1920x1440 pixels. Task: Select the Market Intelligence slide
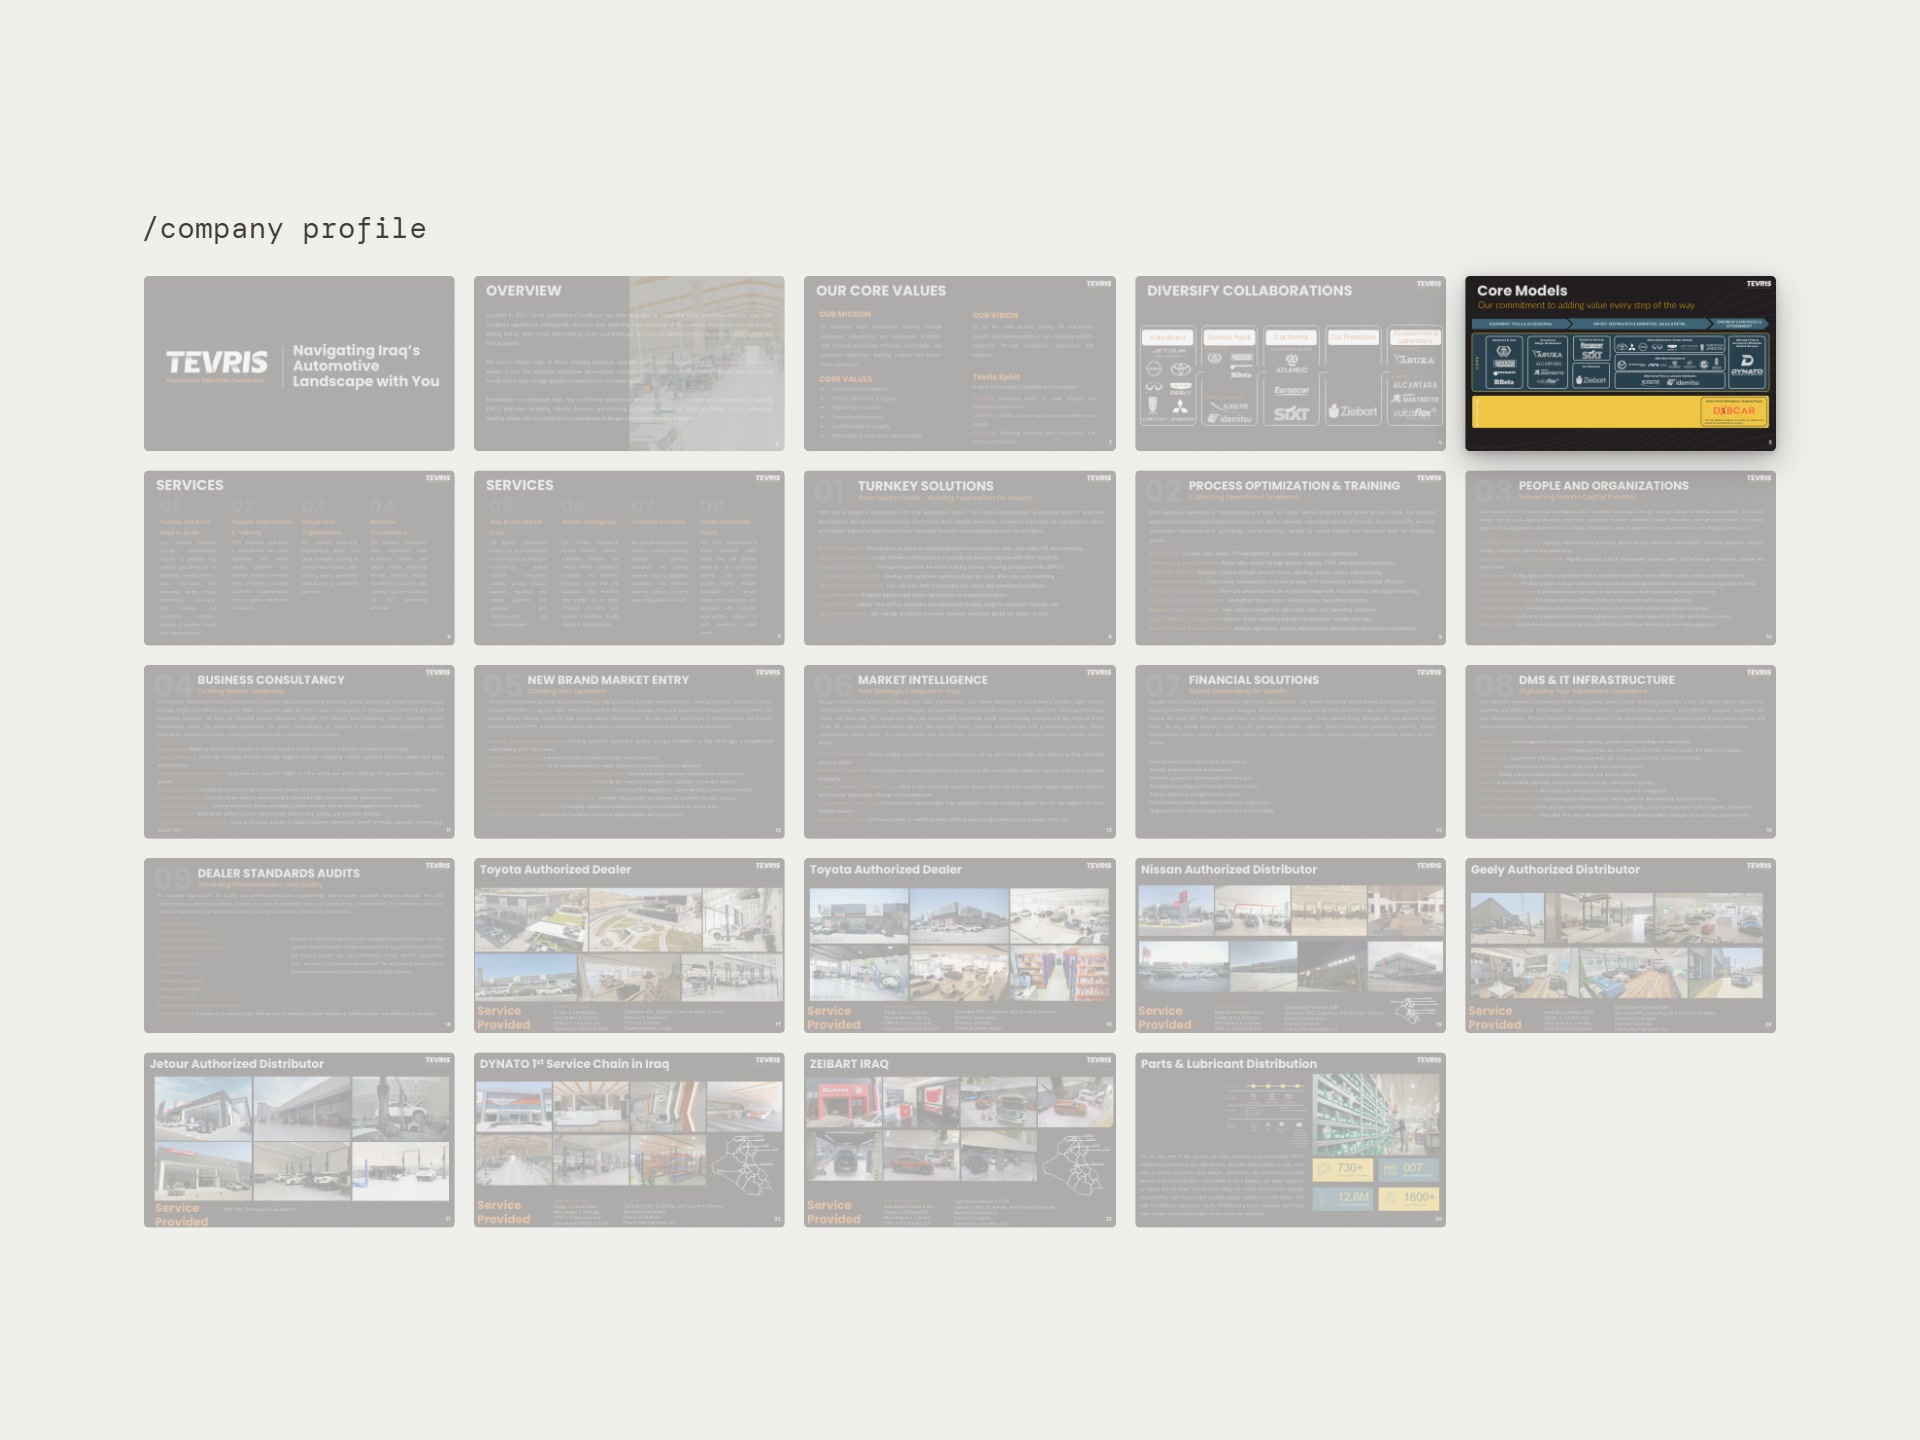pyautogui.click(x=960, y=752)
